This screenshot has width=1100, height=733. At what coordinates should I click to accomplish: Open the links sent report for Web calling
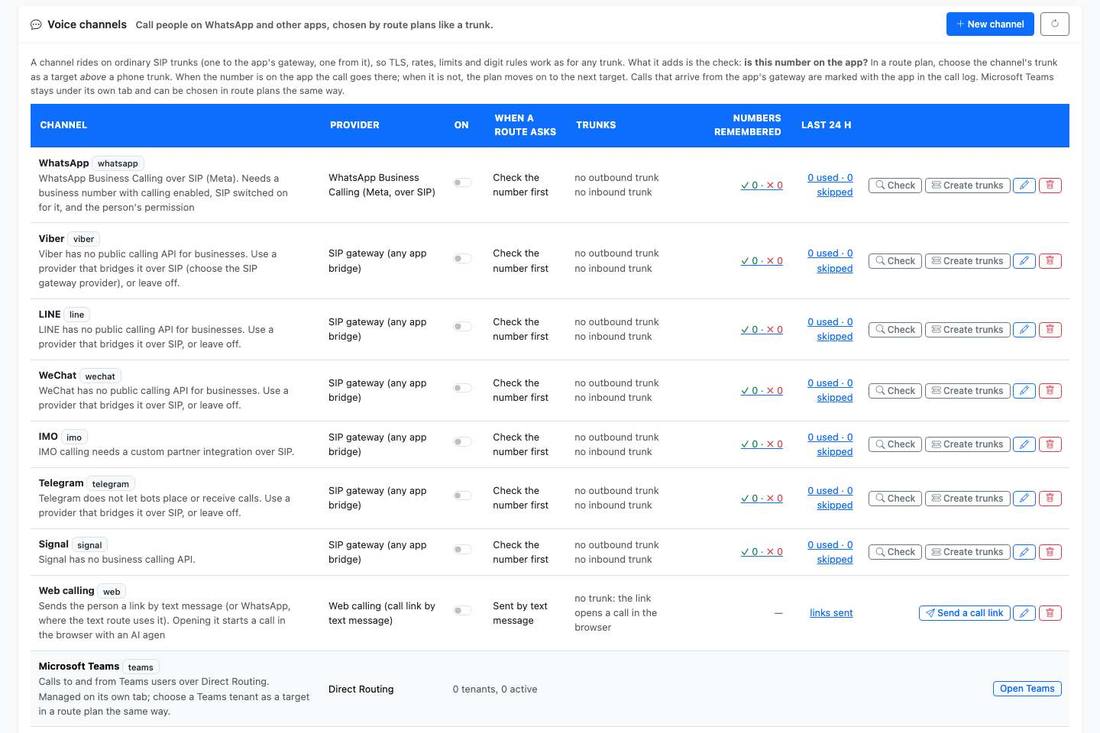point(831,613)
